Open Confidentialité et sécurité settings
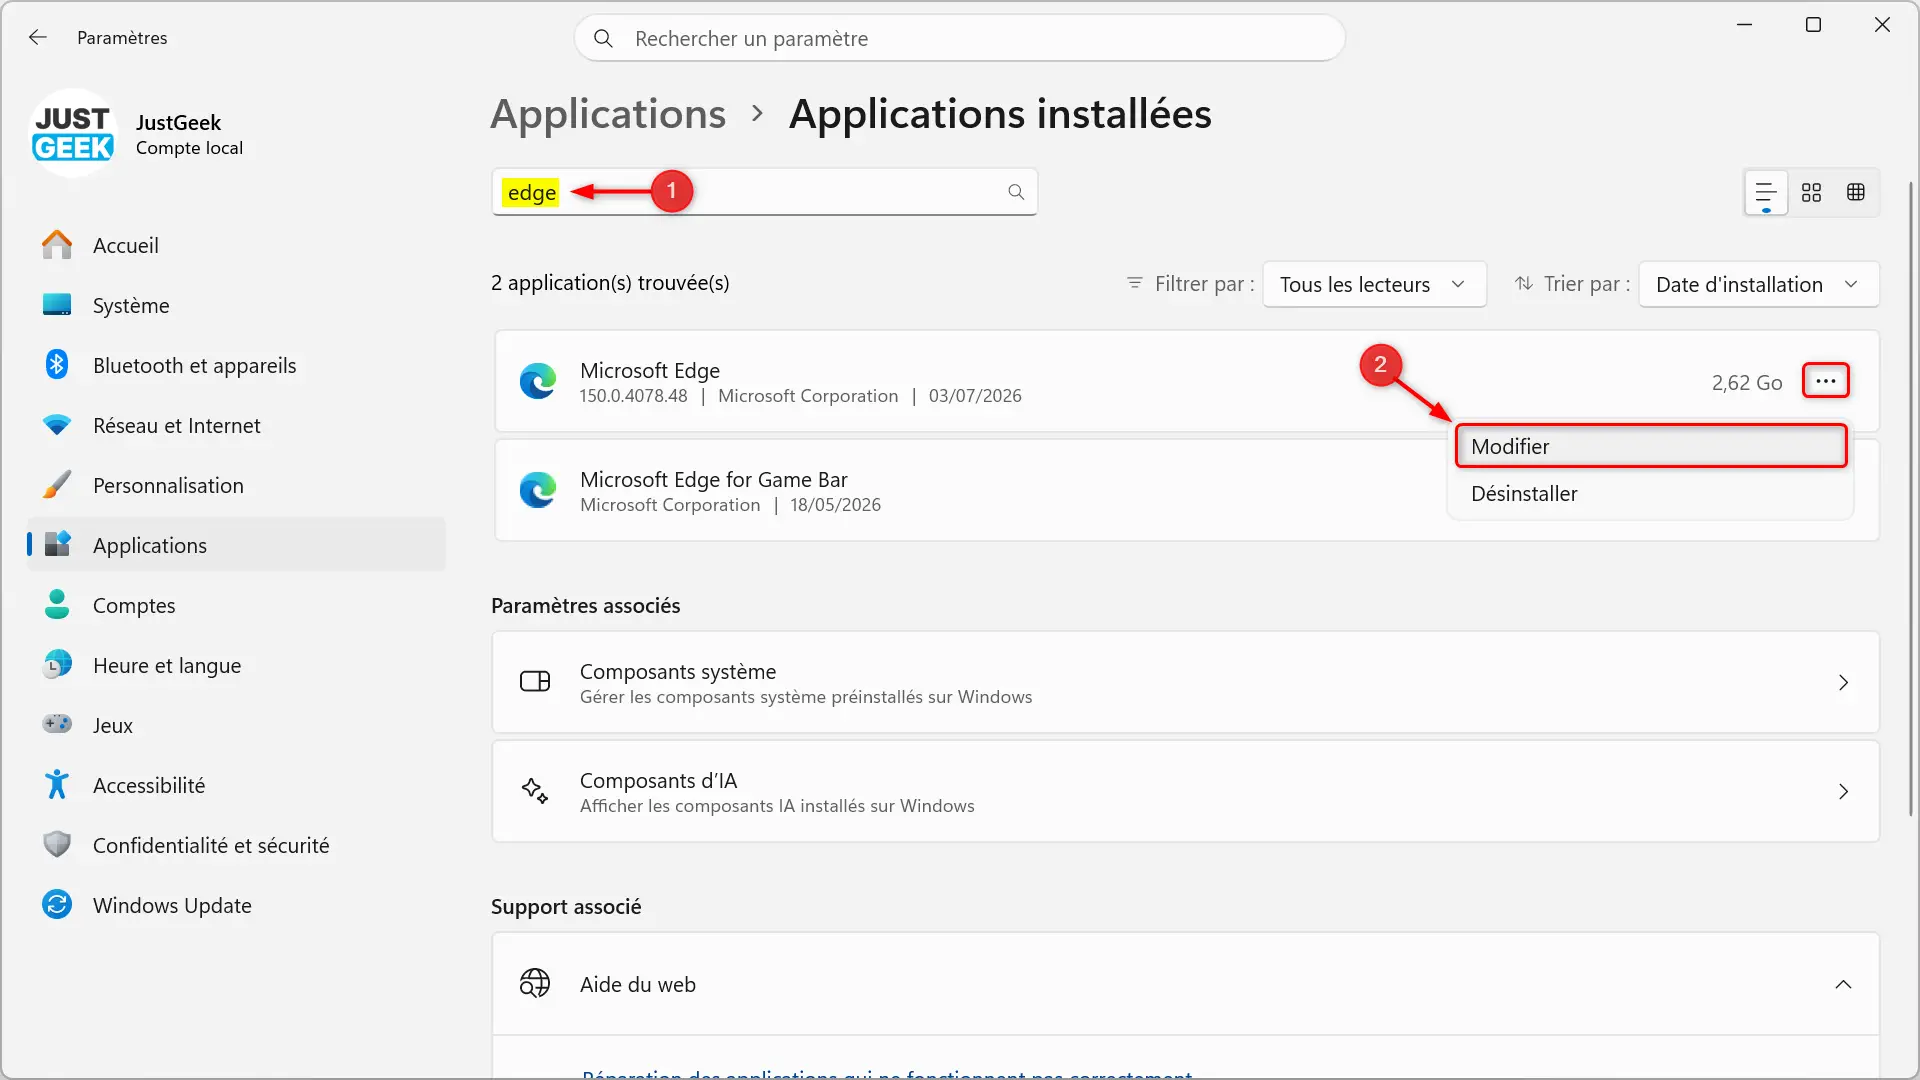The width and height of the screenshot is (1920, 1080). (236, 845)
